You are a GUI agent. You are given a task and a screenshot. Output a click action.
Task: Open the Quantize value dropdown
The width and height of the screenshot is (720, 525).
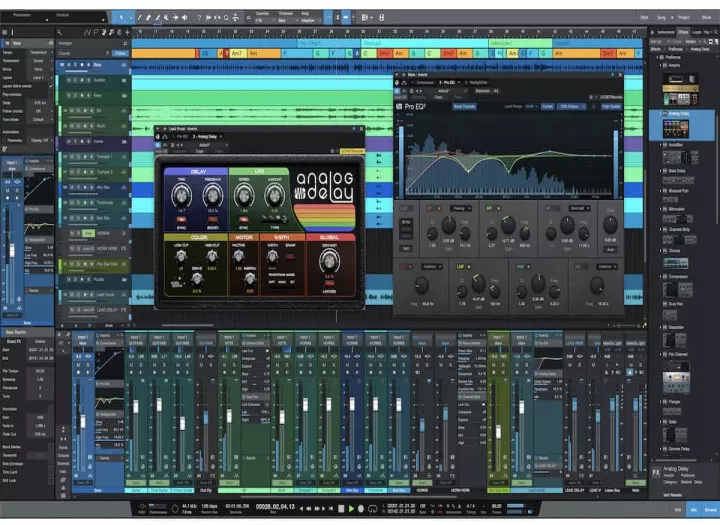[264, 21]
